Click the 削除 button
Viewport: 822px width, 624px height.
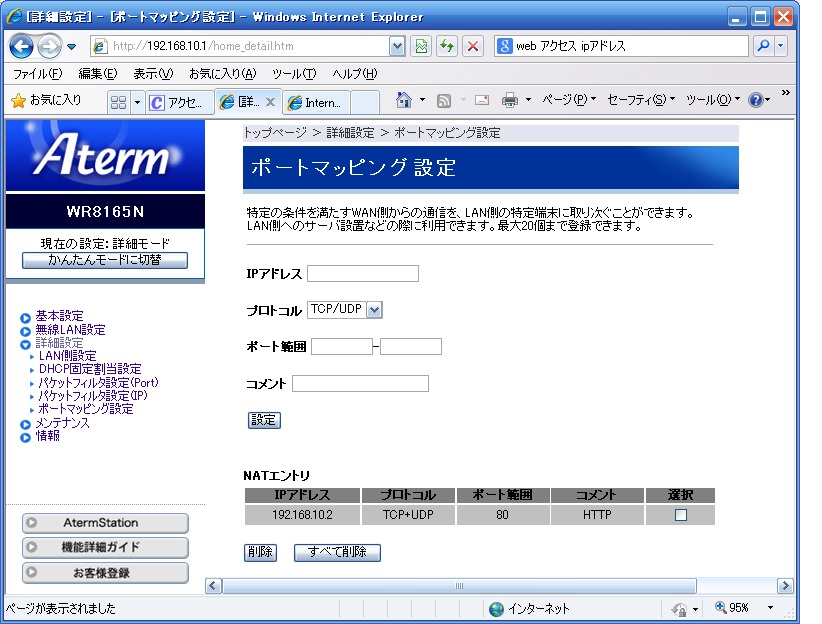[261, 552]
